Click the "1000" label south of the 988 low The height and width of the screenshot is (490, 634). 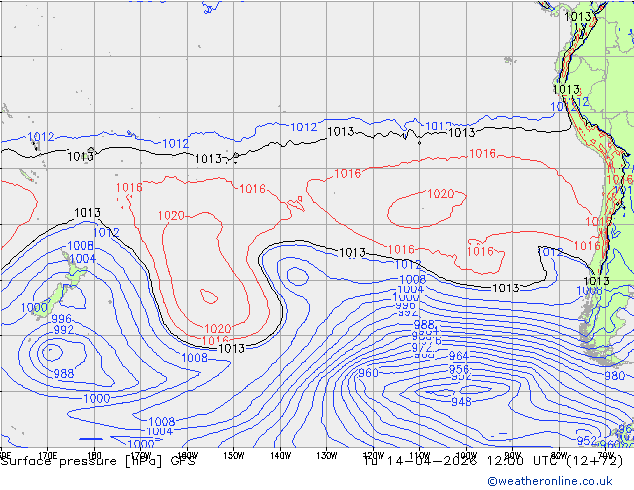pyautogui.click(x=97, y=399)
